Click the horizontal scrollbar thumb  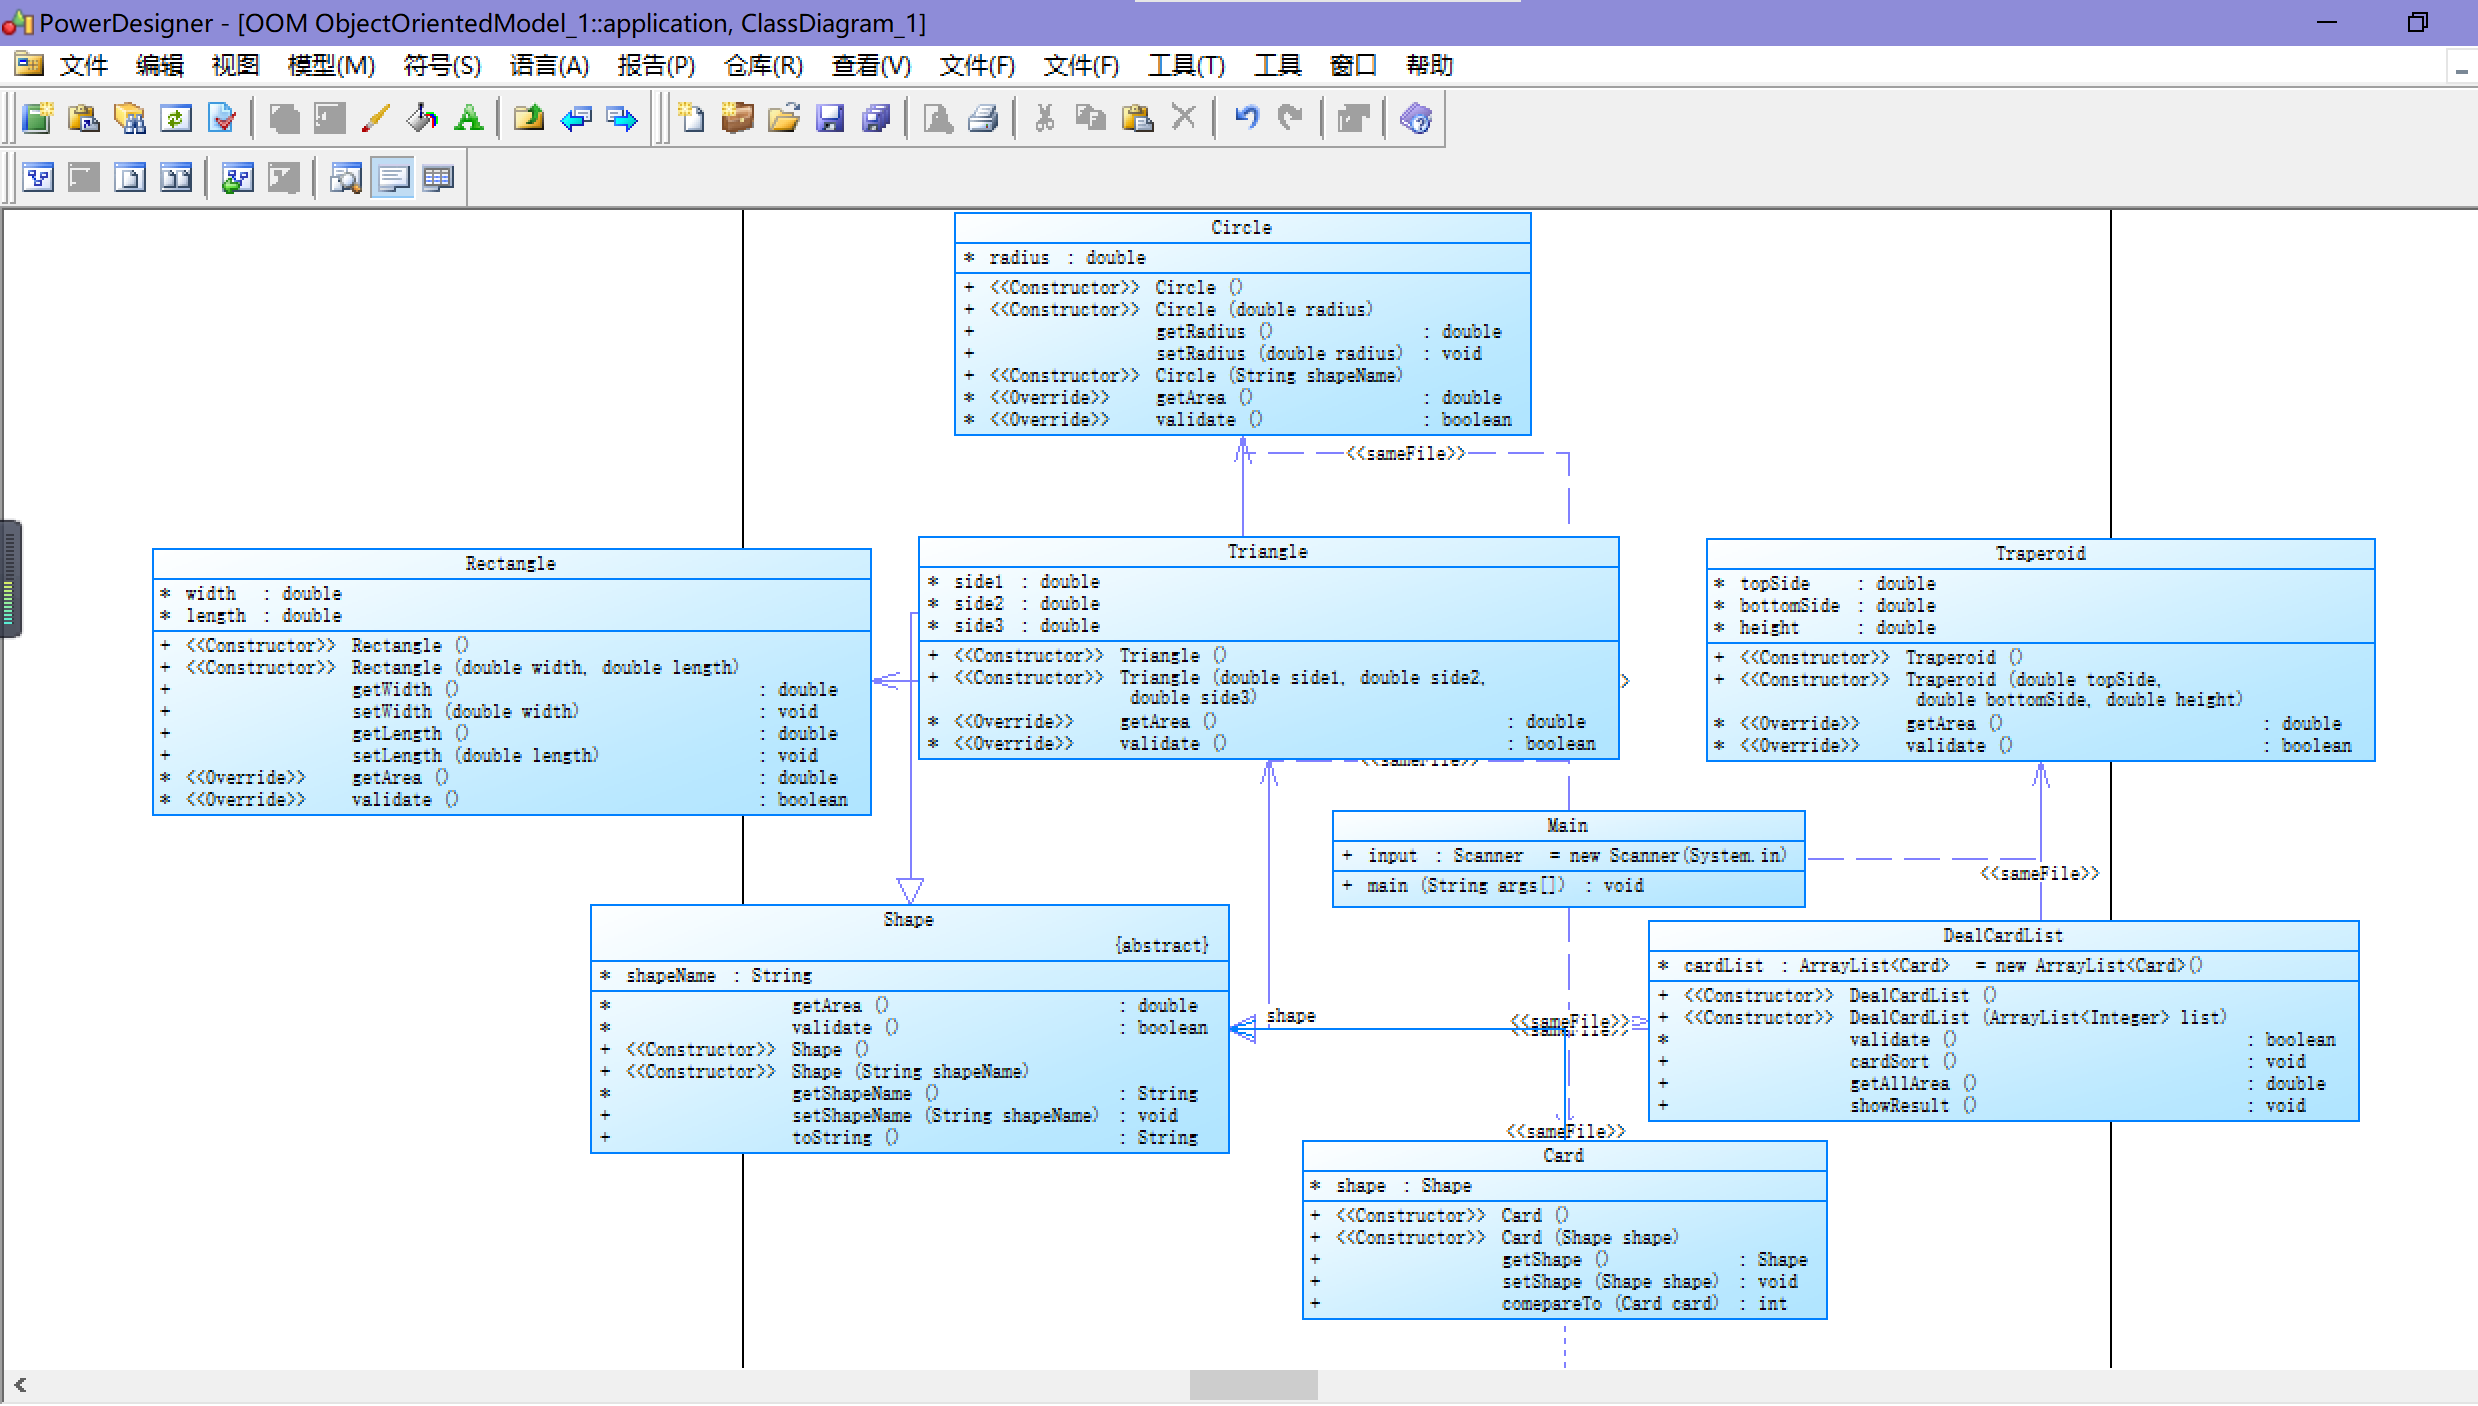[x=1253, y=1385]
